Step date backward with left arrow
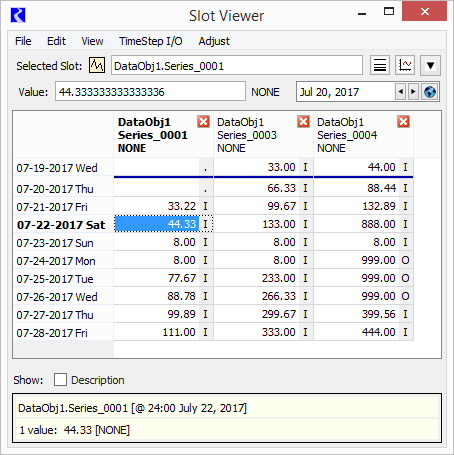 [400, 91]
